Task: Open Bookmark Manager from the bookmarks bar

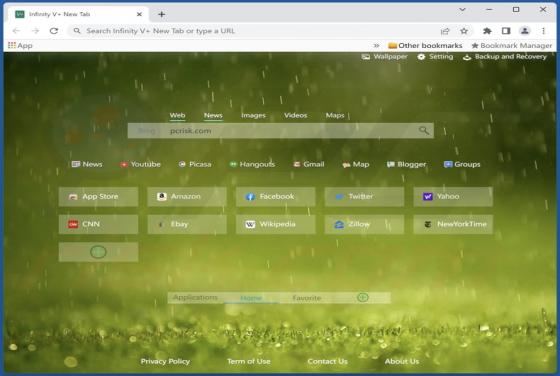Action: coord(511,45)
